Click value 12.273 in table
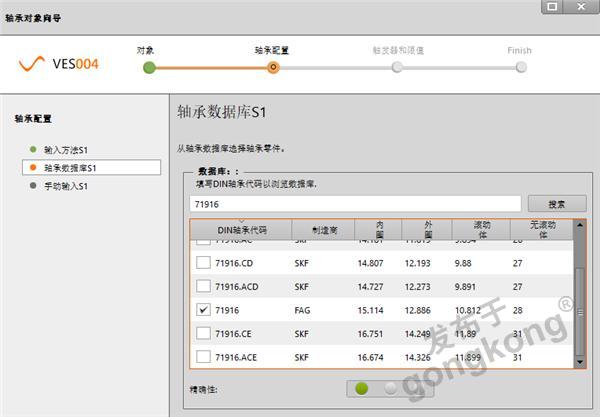600x417 pixels. pos(417,287)
